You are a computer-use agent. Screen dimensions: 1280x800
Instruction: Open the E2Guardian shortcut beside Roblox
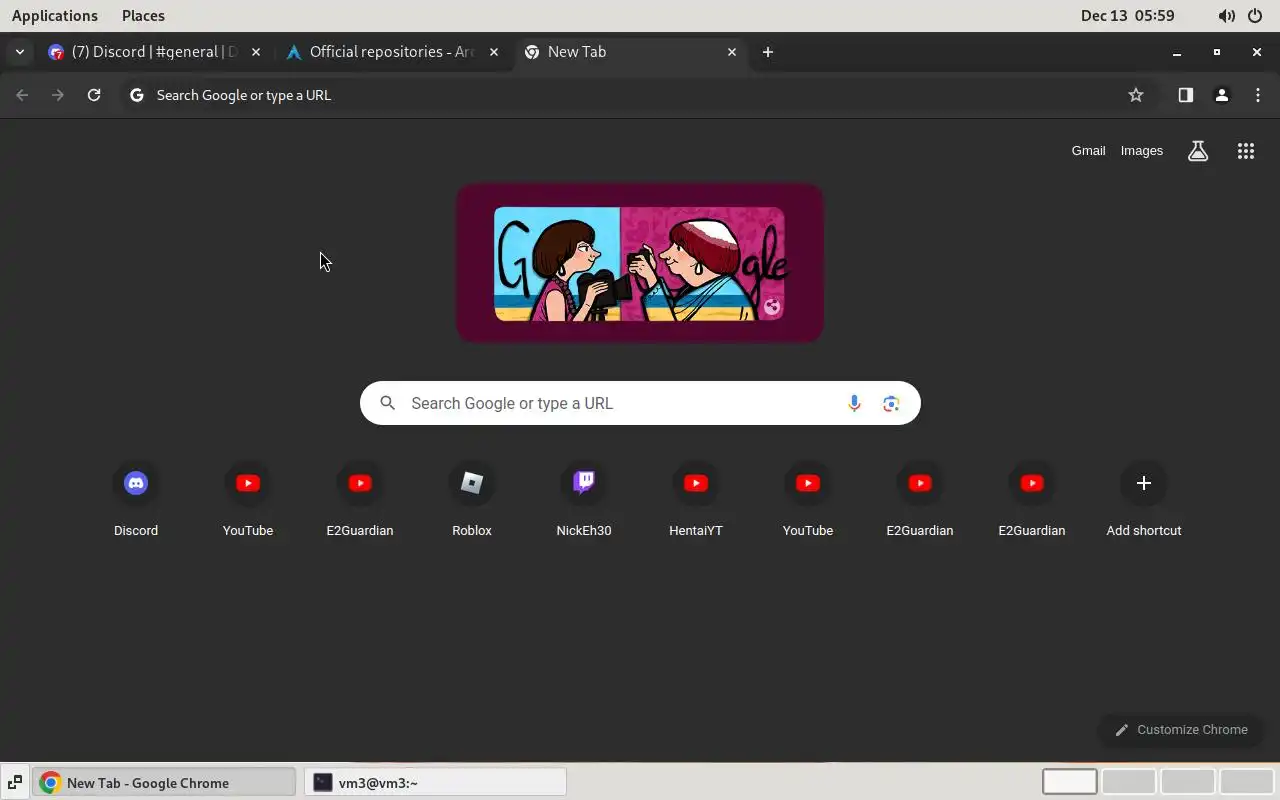point(360,501)
